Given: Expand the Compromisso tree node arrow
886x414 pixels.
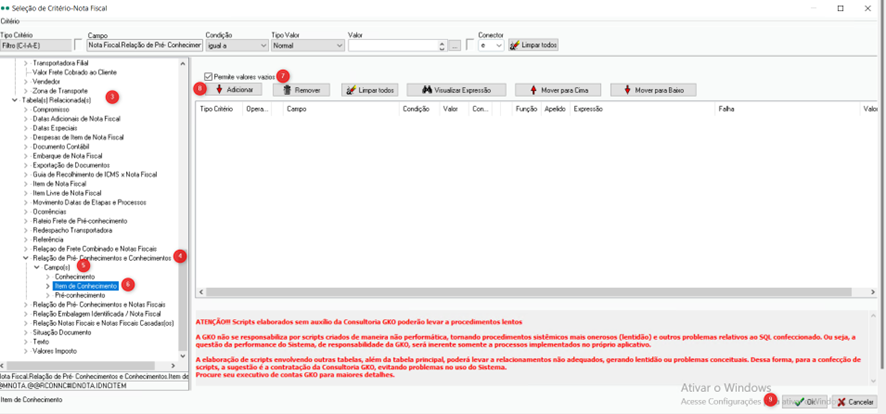Looking at the screenshot, I should pos(25,110).
